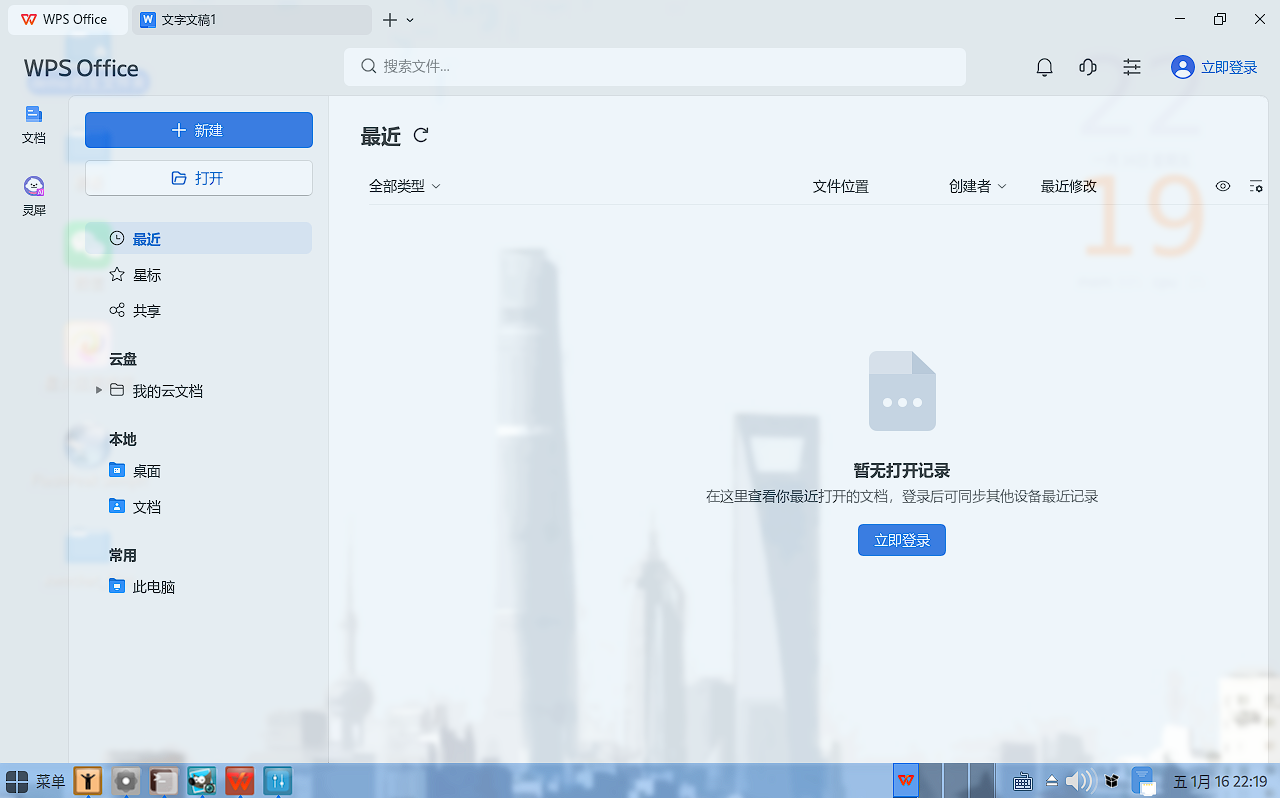This screenshot has height=798, width=1280.
Task: Click the package box tray icon
Action: tap(1111, 781)
